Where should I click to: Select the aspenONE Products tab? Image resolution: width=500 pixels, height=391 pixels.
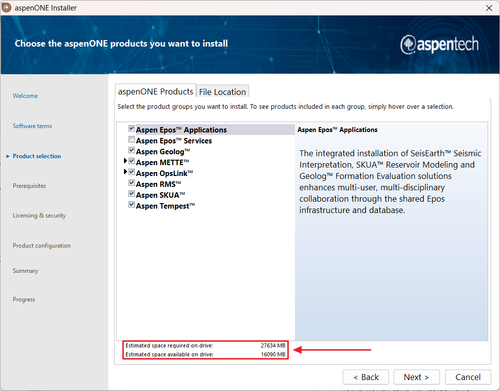click(x=155, y=91)
